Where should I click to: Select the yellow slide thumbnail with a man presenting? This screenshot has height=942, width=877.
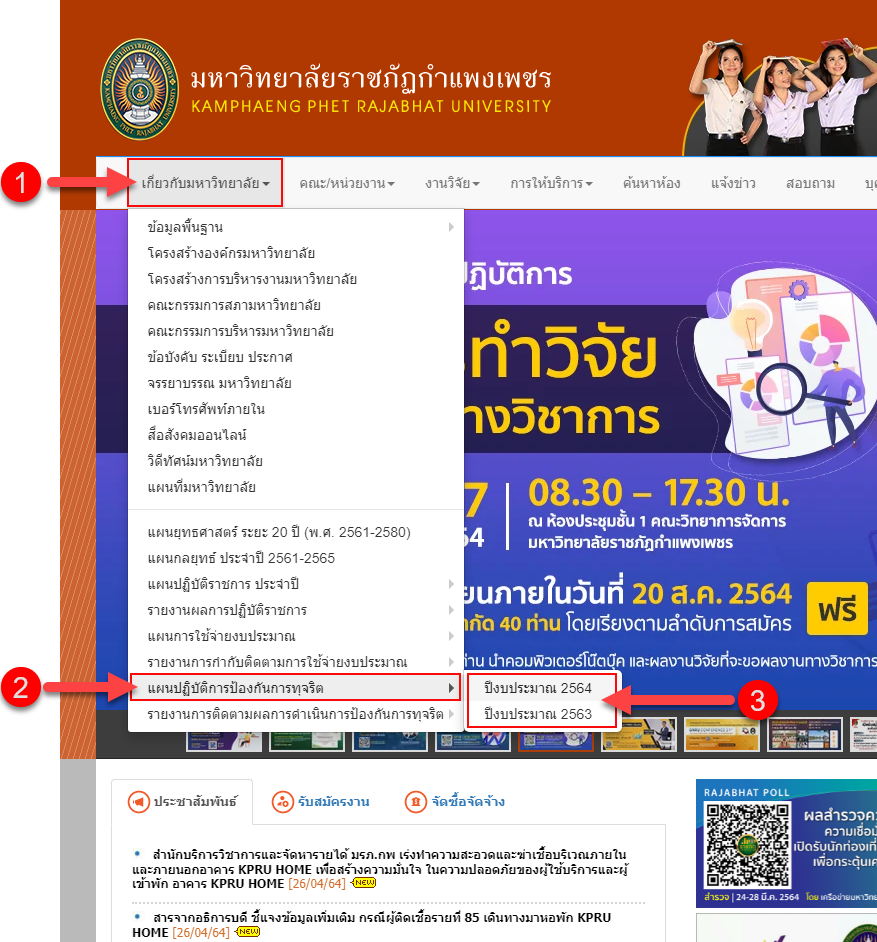pyautogui.click(x=639, y=734)
